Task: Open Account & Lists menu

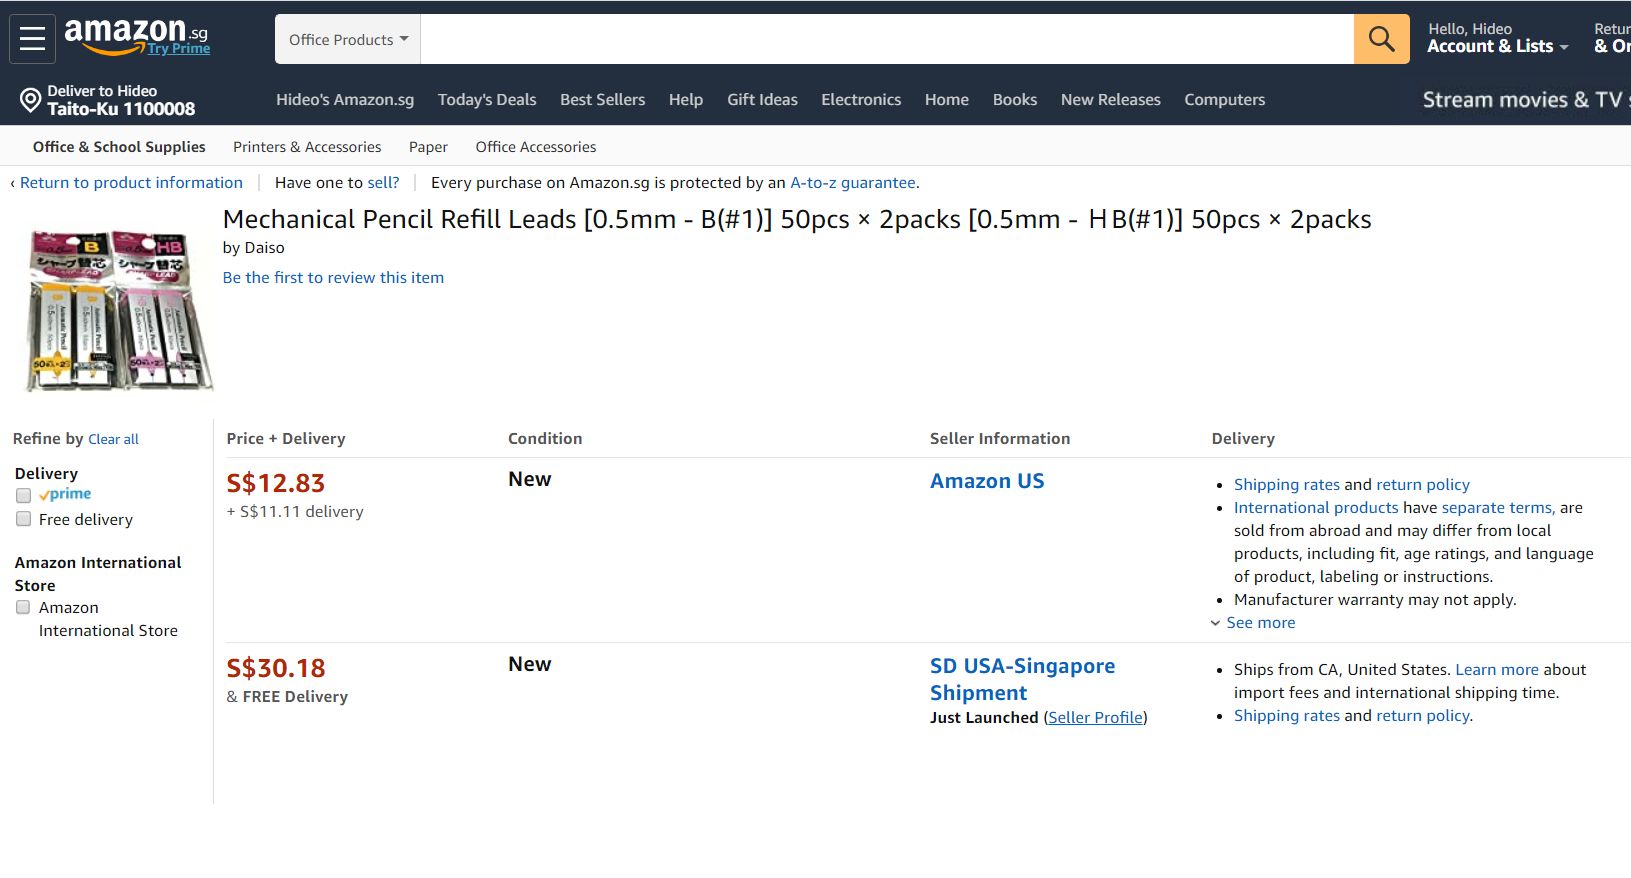Action: pyautogui.click(x=1497, y=38)
